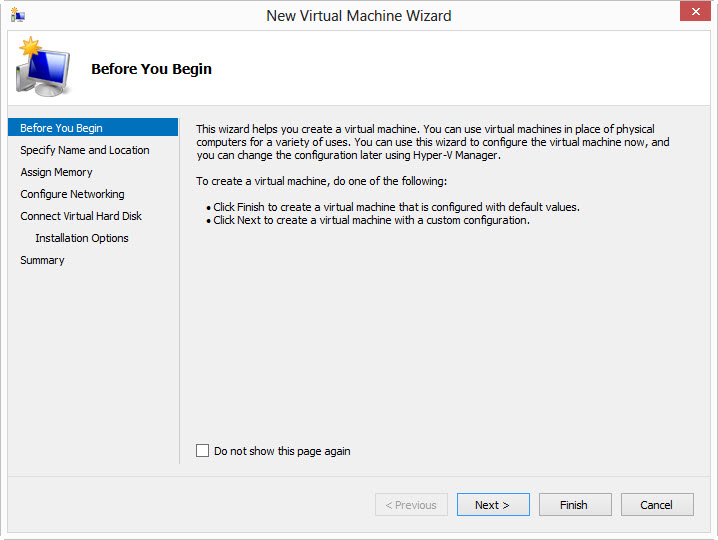Screen dimensions: 718x540
Task: Click the introductory paragraph about the wizard
Action: (432, 142)
